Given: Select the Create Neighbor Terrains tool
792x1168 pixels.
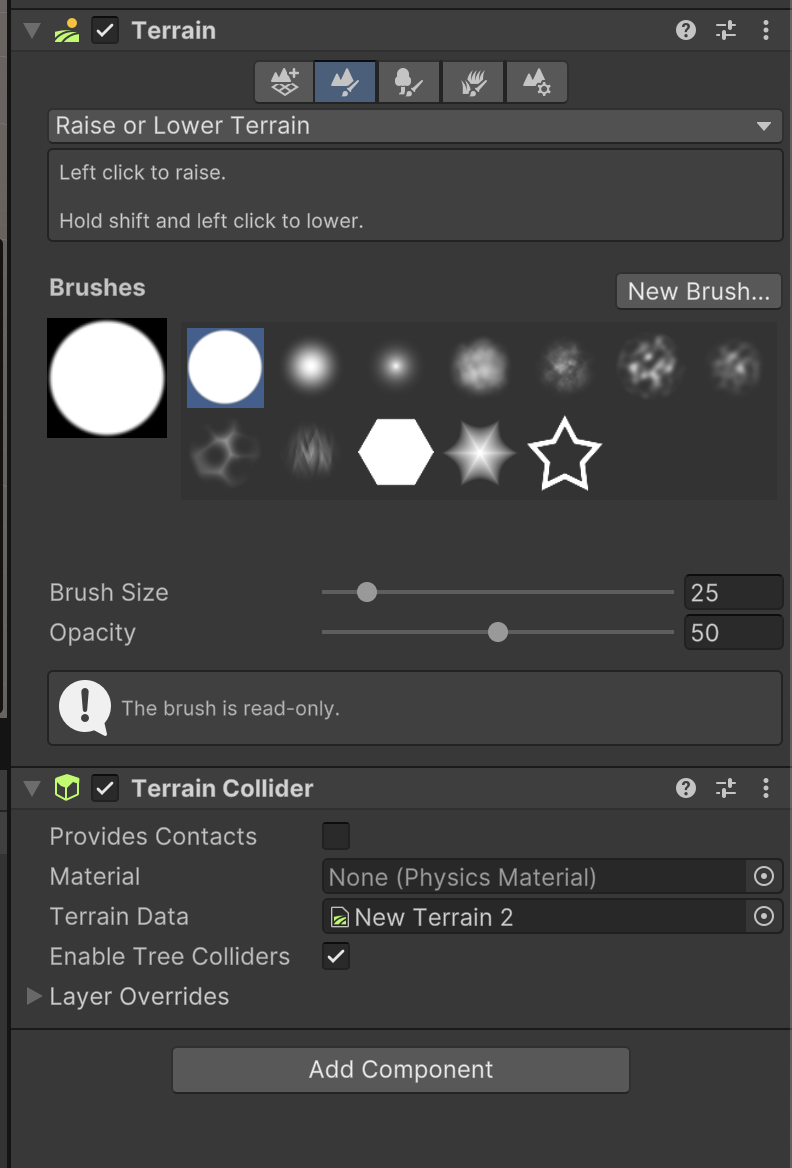Looking at the screenshot, I should pyautogui.click(x=285, y=82).
